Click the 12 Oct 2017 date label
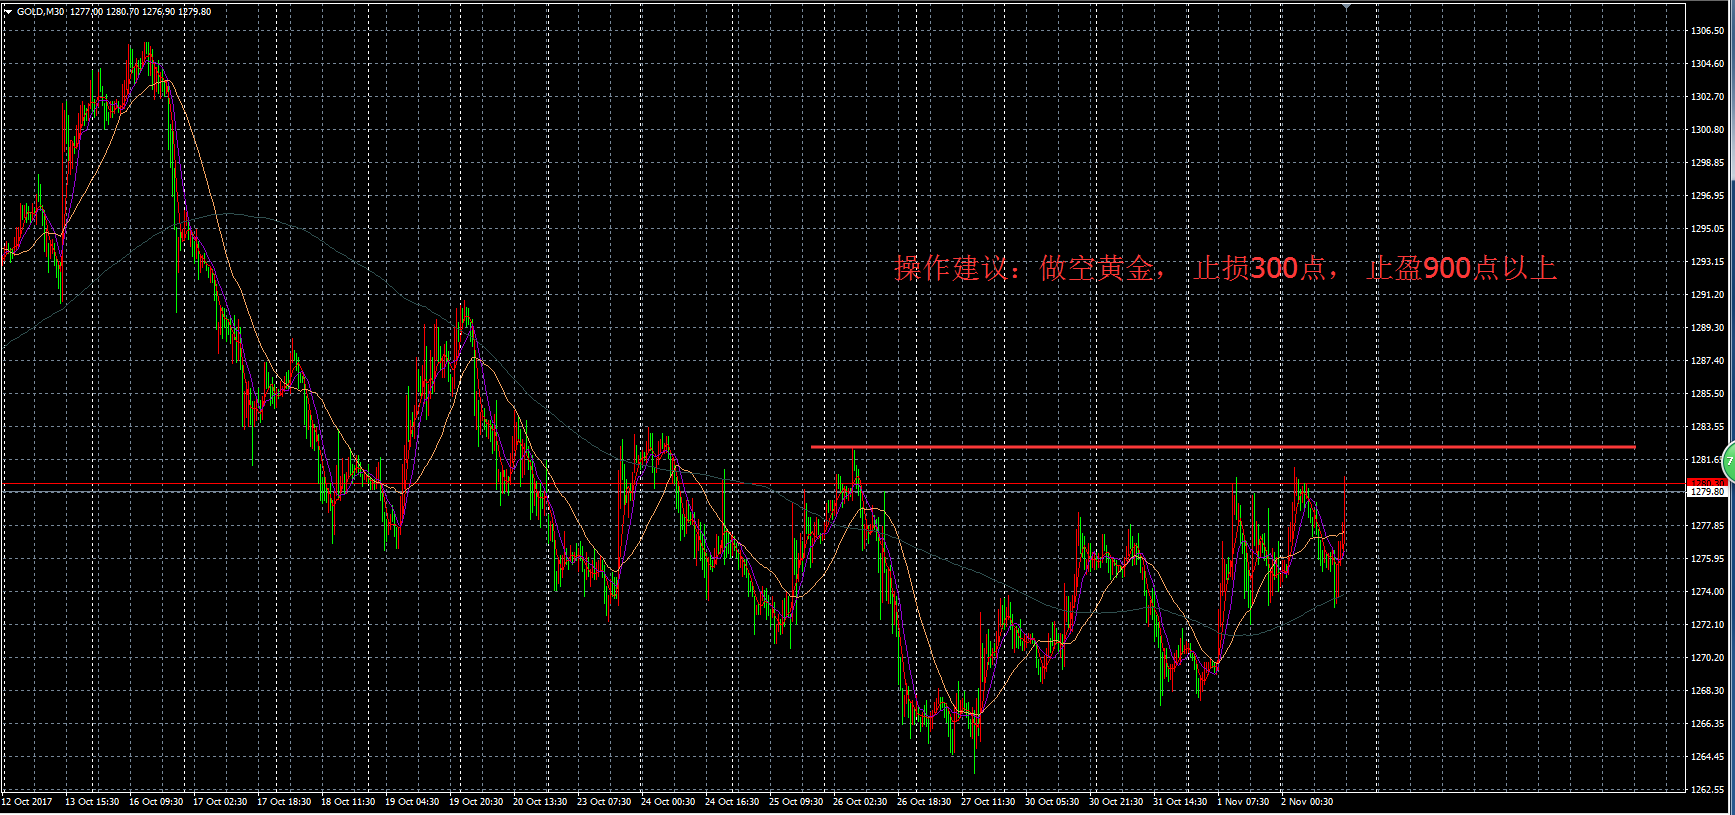The width and height of the screenshot is (1735, 815). pos(27,802)
